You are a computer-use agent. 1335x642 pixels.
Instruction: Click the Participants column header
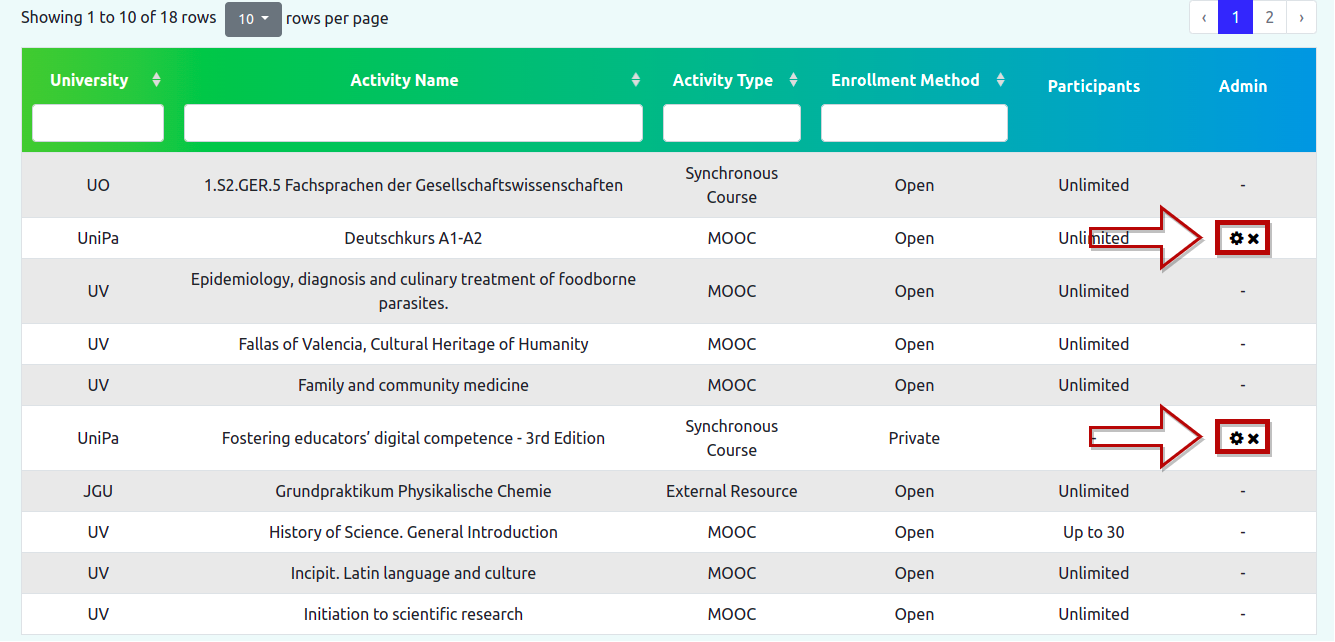coord(1094,86)
